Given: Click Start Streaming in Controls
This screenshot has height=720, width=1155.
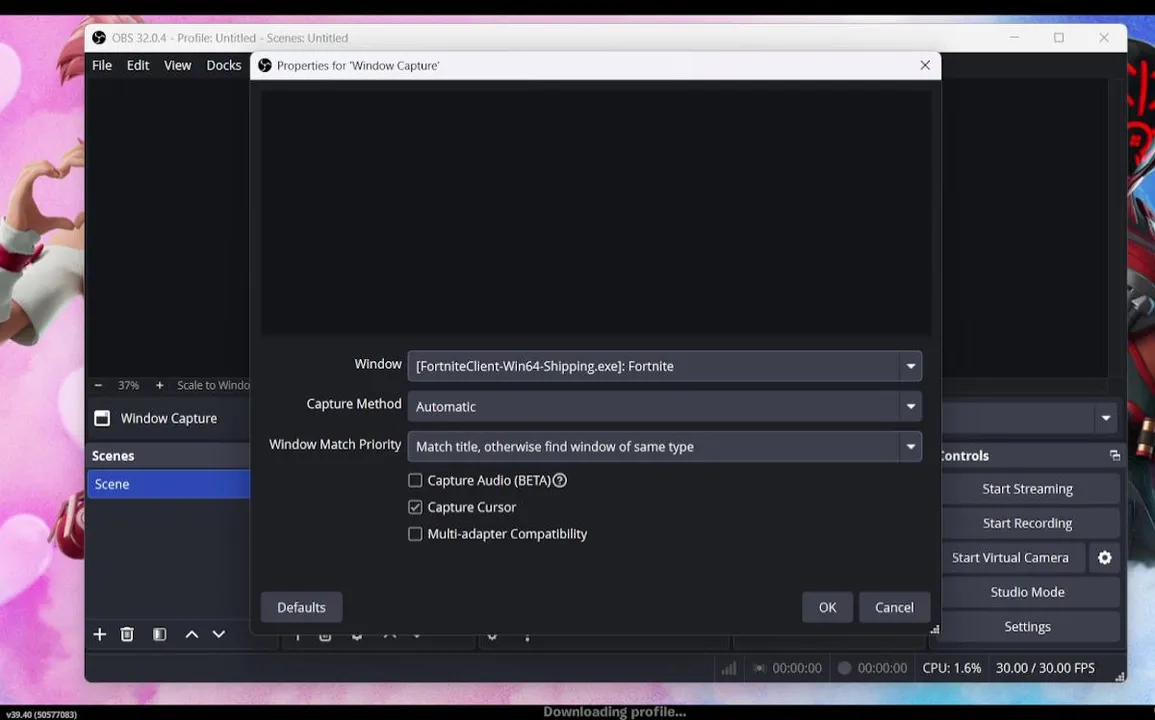Looking at the screenshot, I should (x=1027, y=489).
